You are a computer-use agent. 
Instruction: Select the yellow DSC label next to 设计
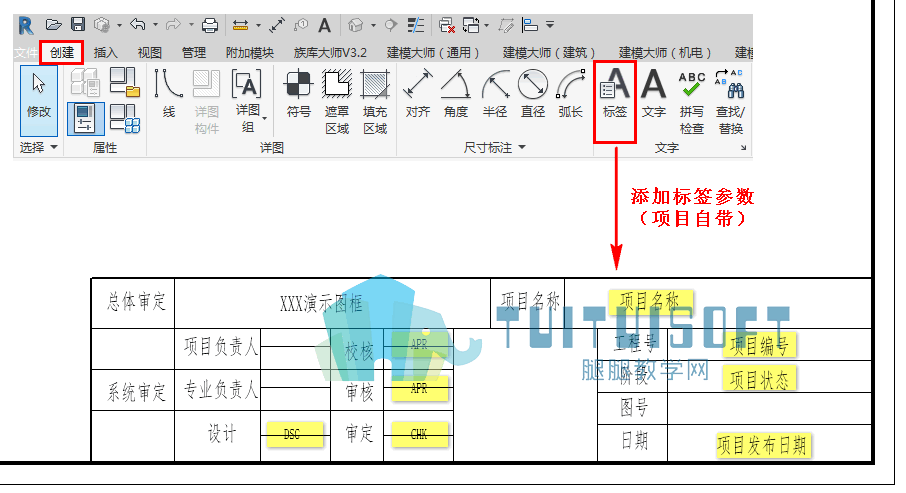point(294,434)
